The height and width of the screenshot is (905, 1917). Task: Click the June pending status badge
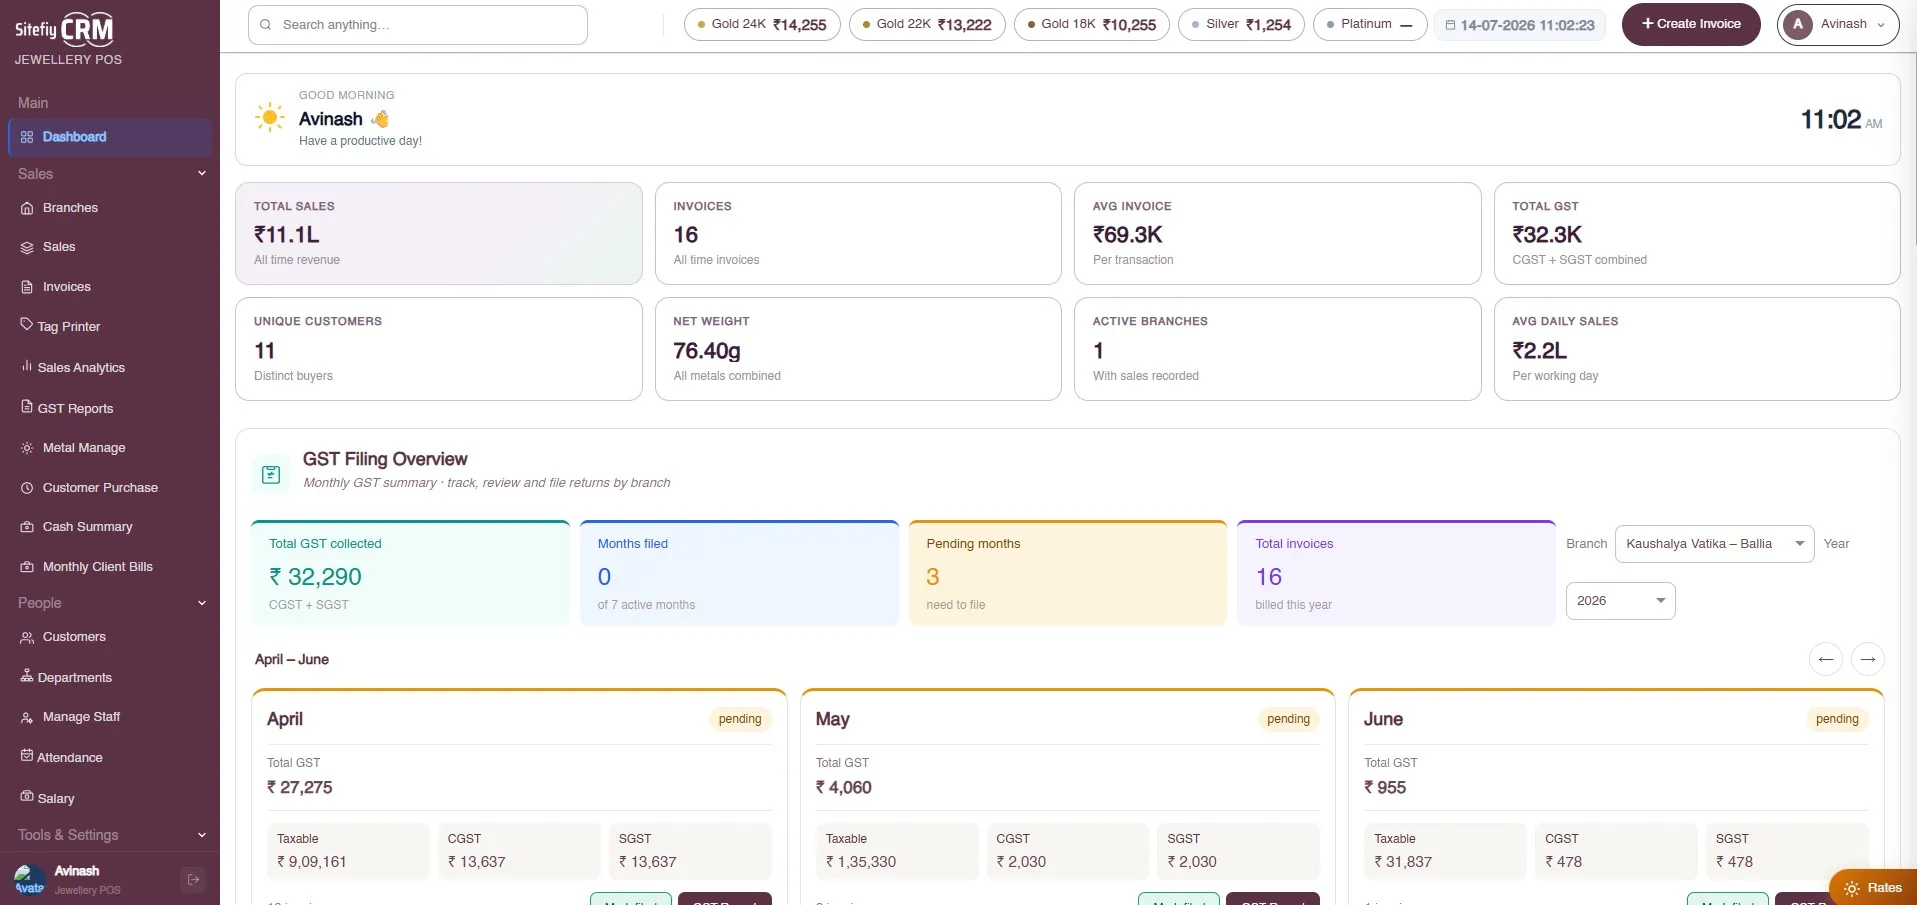pyautogui.click(x=1837, y=719)
